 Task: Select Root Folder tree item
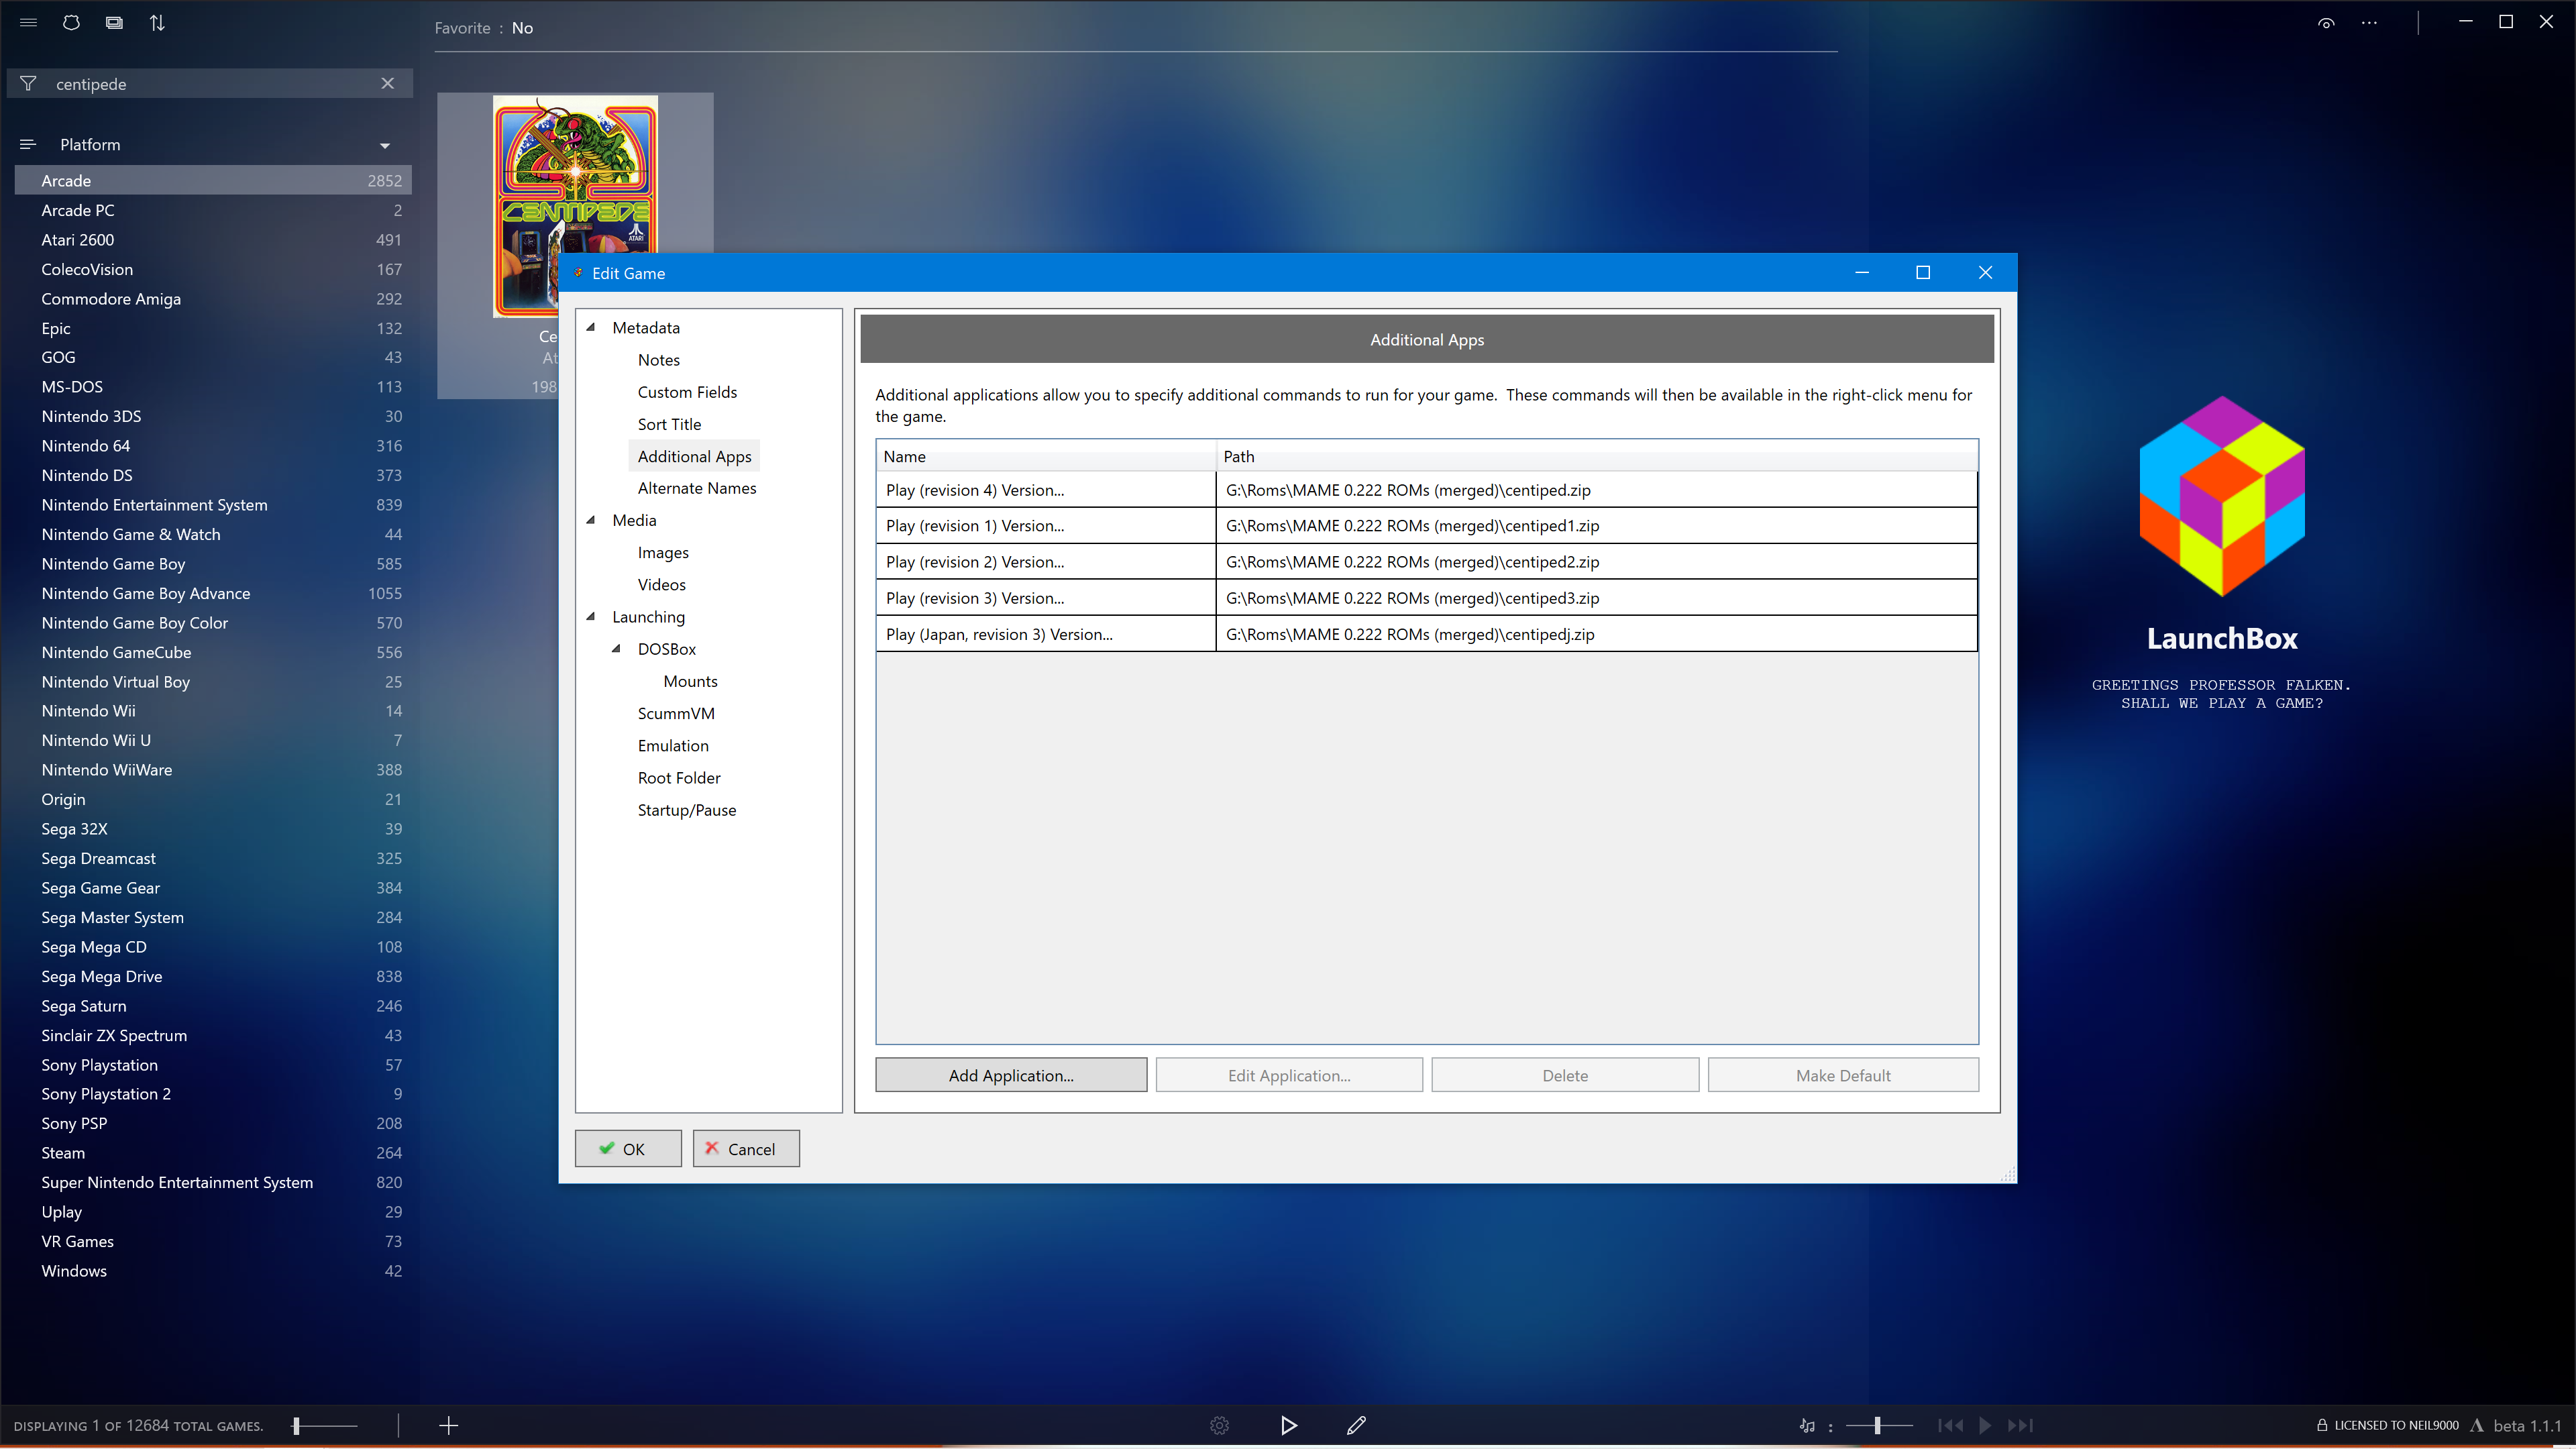tap(679, 778)
